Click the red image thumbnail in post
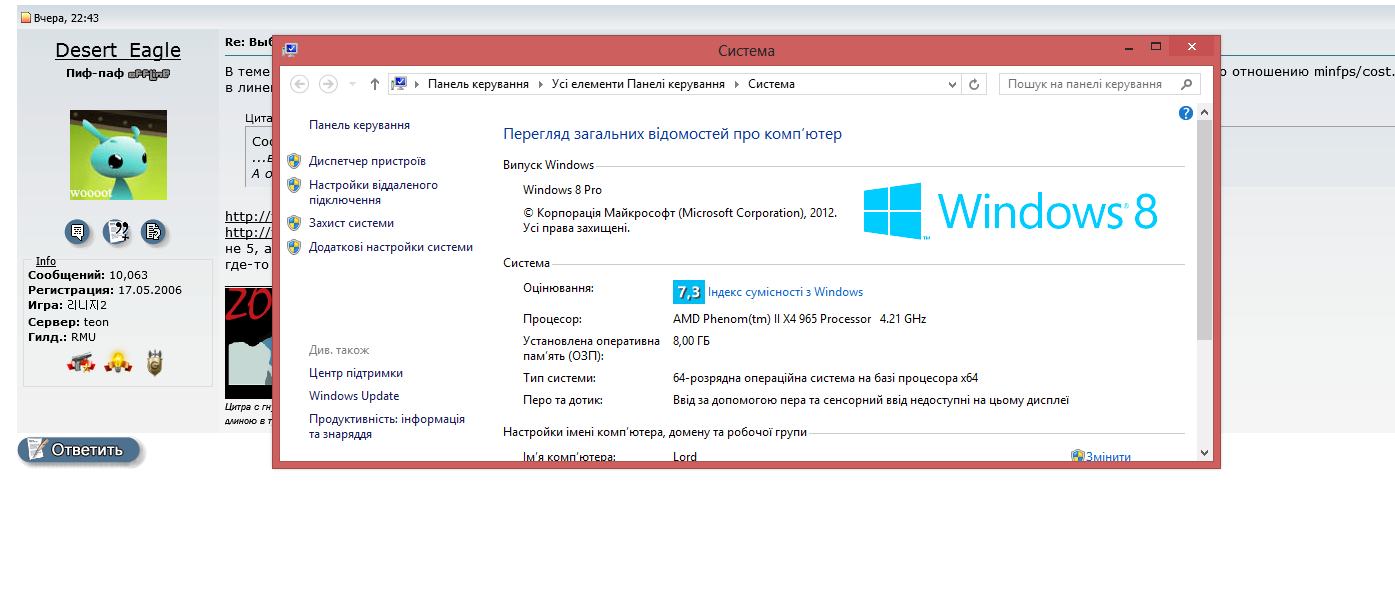1395x600 pixels. 248,342
